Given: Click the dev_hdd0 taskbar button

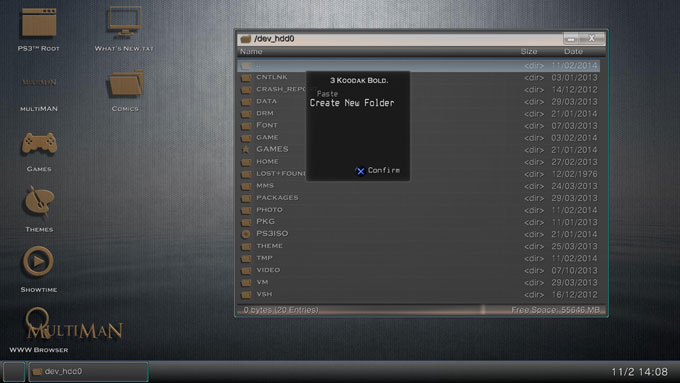Looking at the screenshot, I should pos(88,372).
